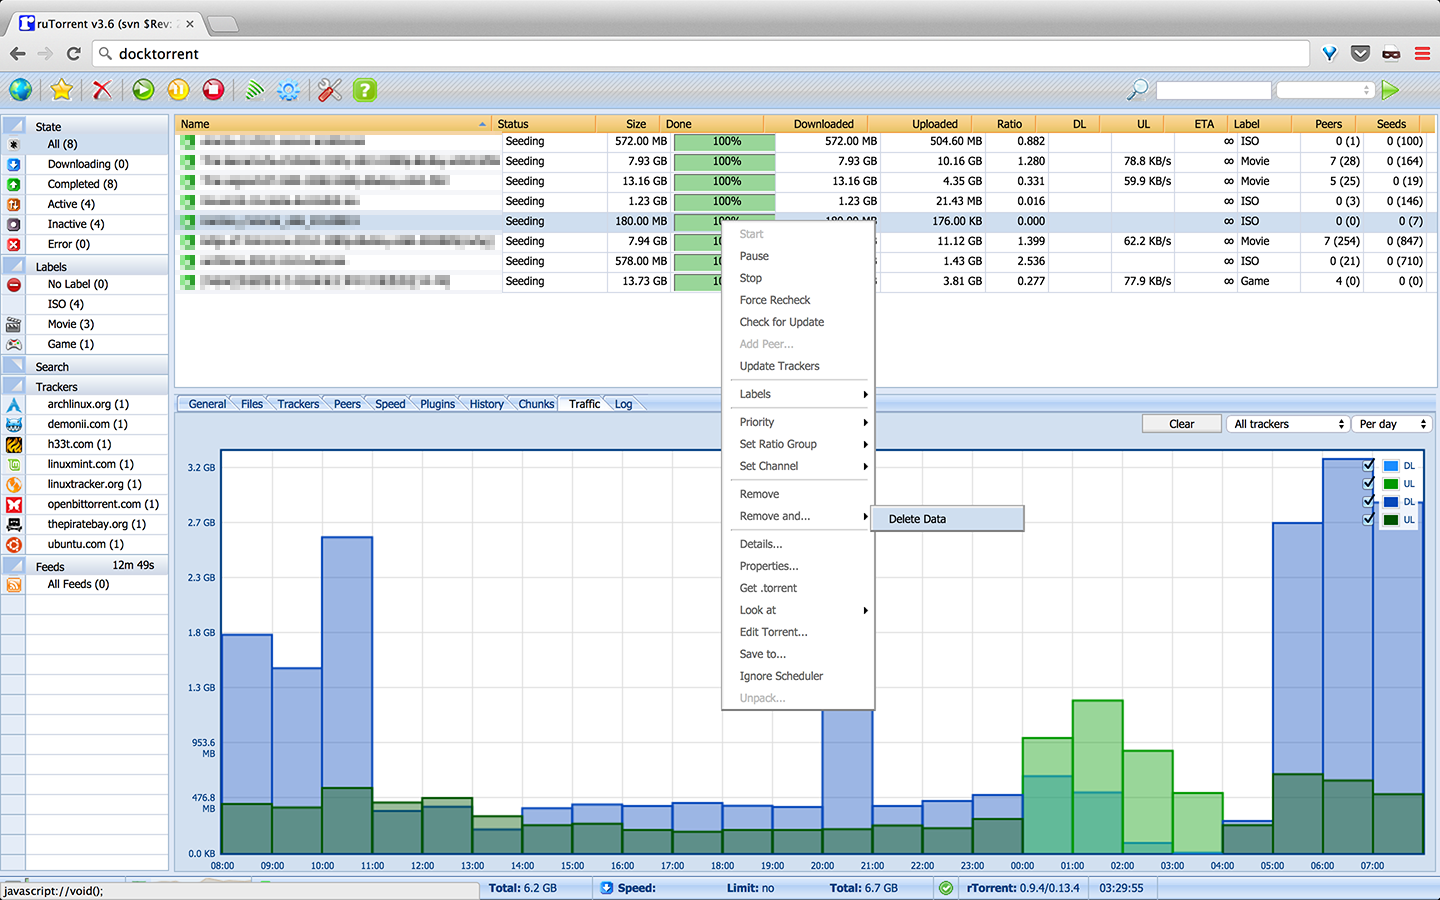Image resolution: width=1440 pixels, height=900 pixels.
Task: Filter by archlinux.org tracker in sidebar
Action: pos(88,404)
